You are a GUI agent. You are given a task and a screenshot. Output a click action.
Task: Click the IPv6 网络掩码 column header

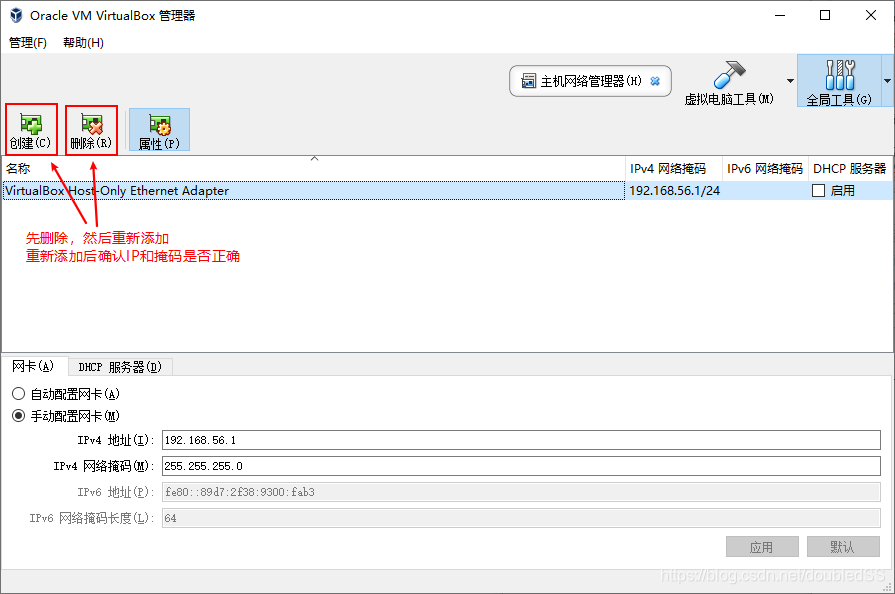click(765, 169)
